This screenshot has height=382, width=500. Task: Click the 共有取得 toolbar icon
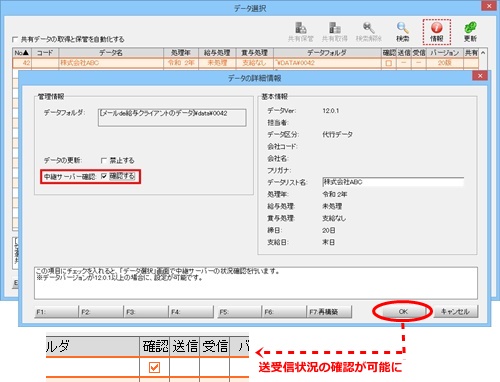point(334,32)
